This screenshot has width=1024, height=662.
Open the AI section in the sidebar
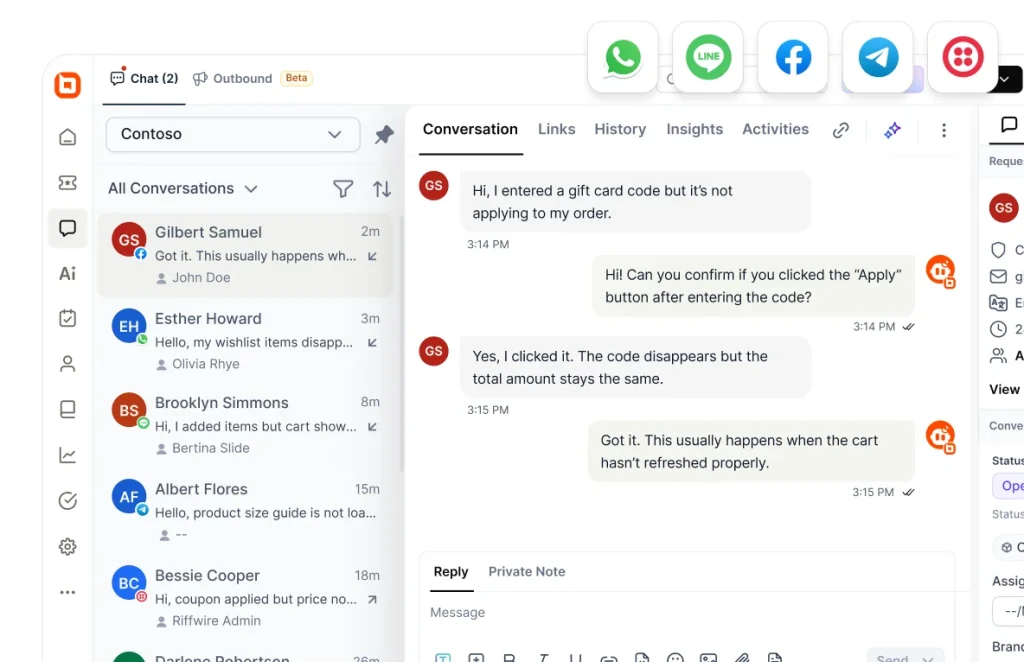(x=67, y=274)
